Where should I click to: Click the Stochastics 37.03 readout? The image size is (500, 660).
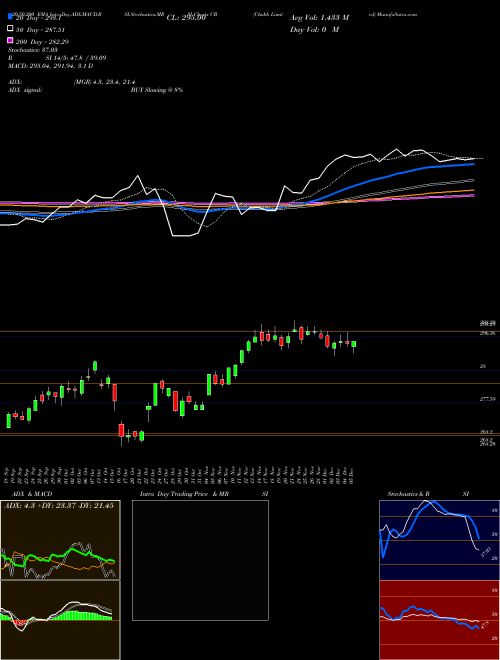tap(34, 50)
